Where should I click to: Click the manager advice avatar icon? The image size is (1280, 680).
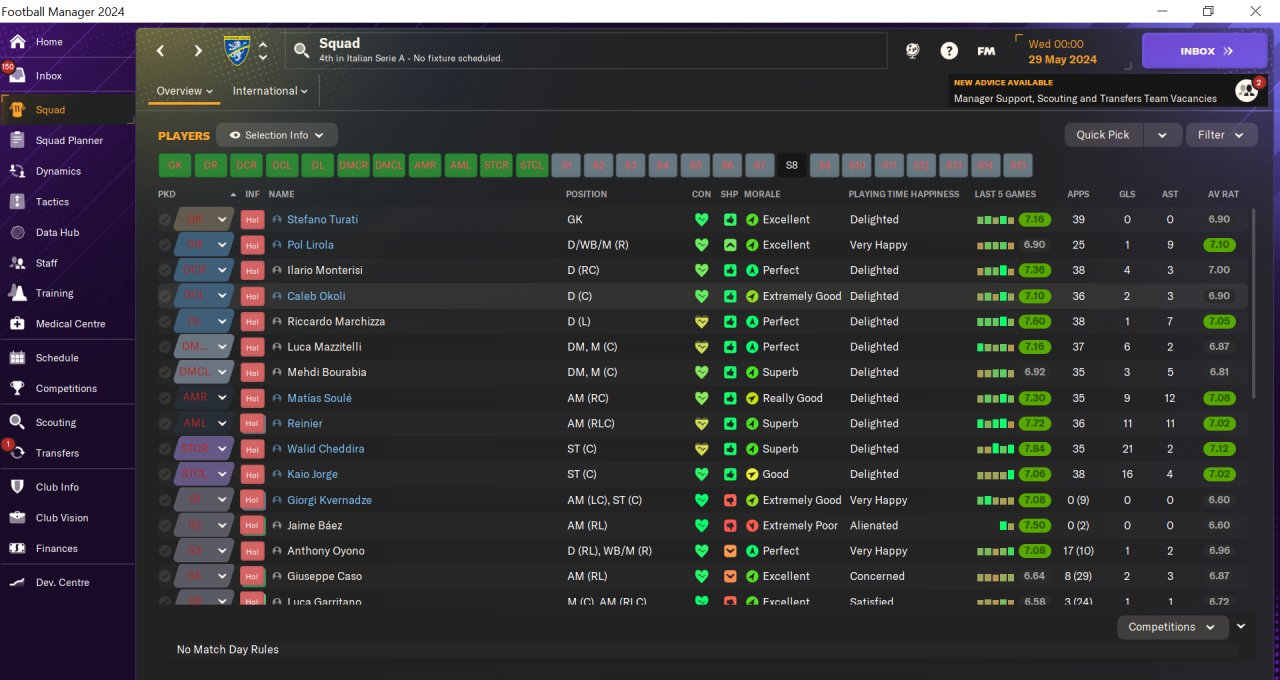point(1247,91)
